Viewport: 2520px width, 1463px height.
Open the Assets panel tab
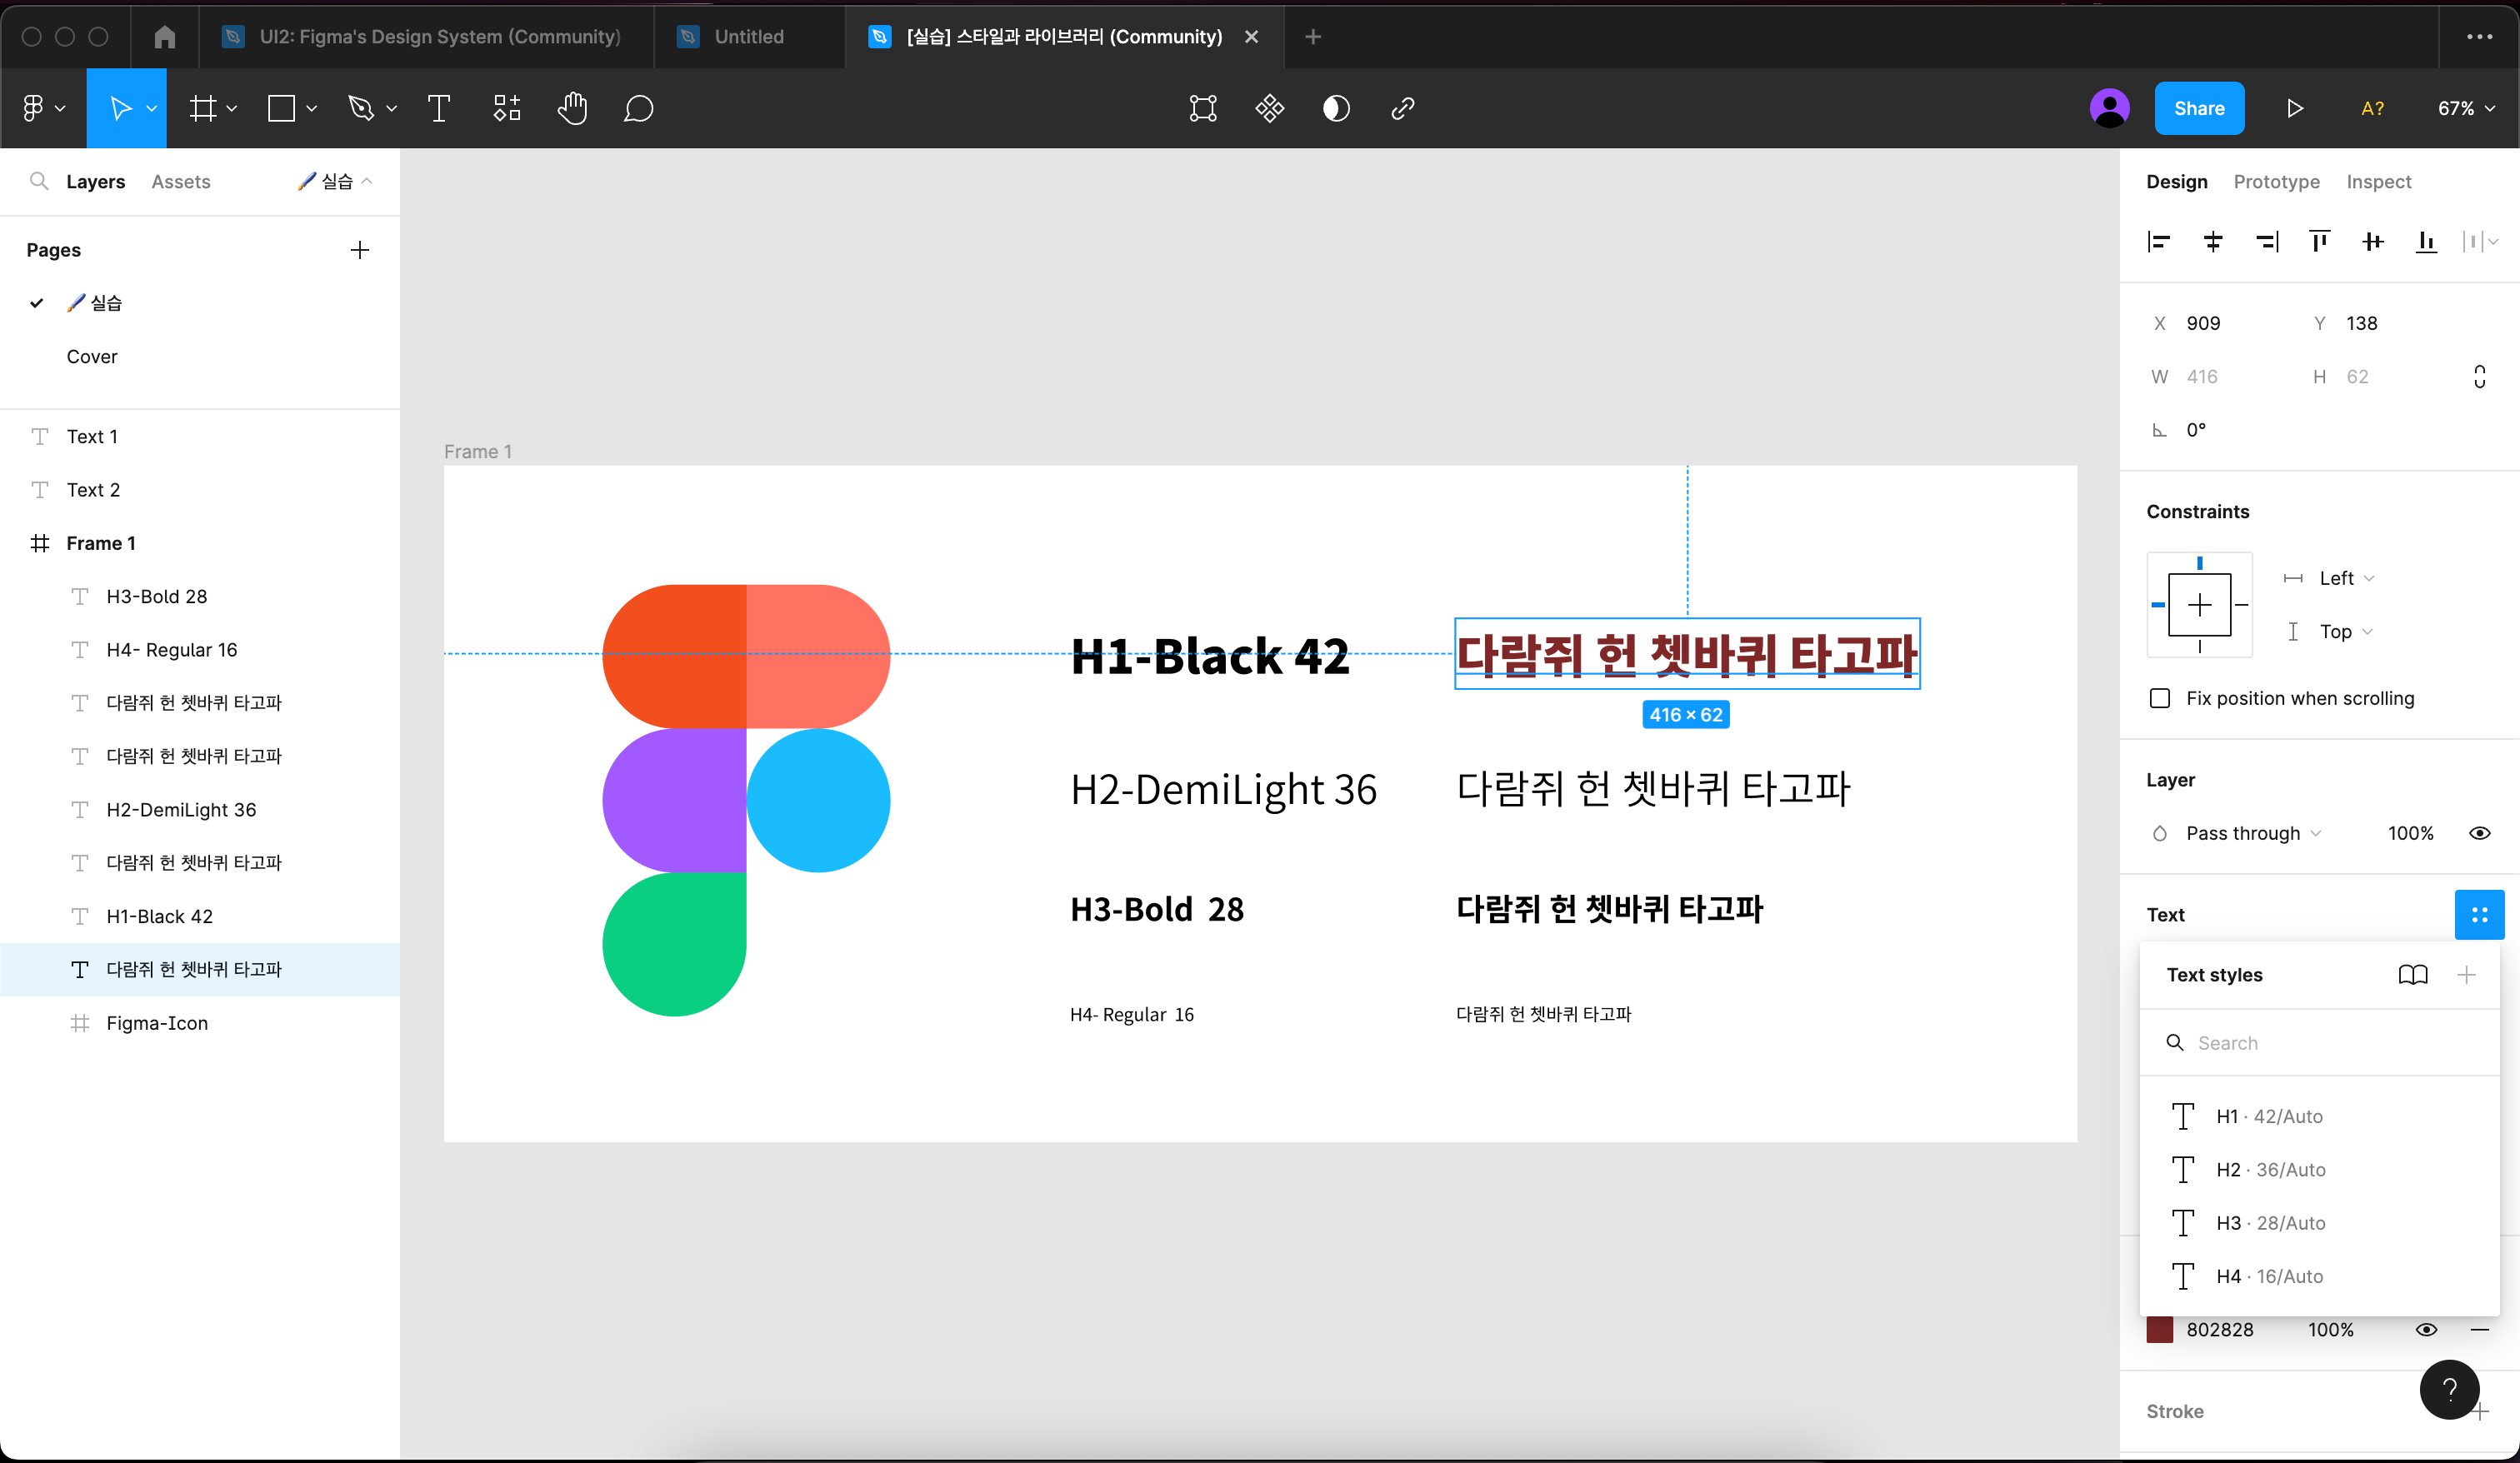click(180, 181)
